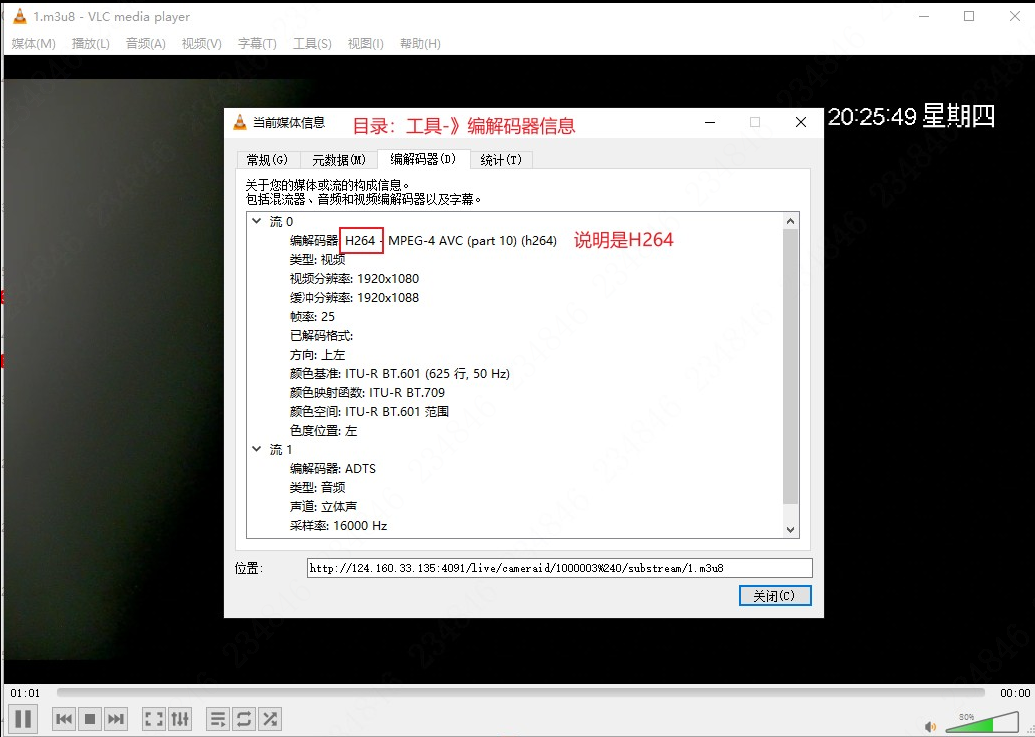Select the 色度位置: 左 row

click(323, 431)
